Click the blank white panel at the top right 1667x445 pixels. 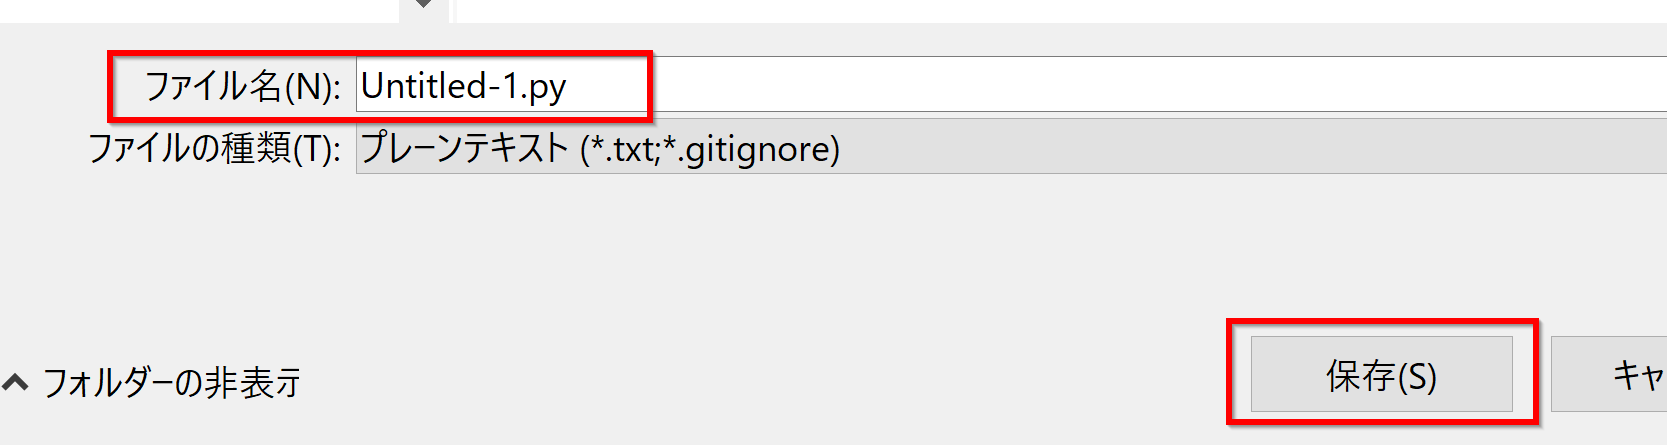(1061, 10)
